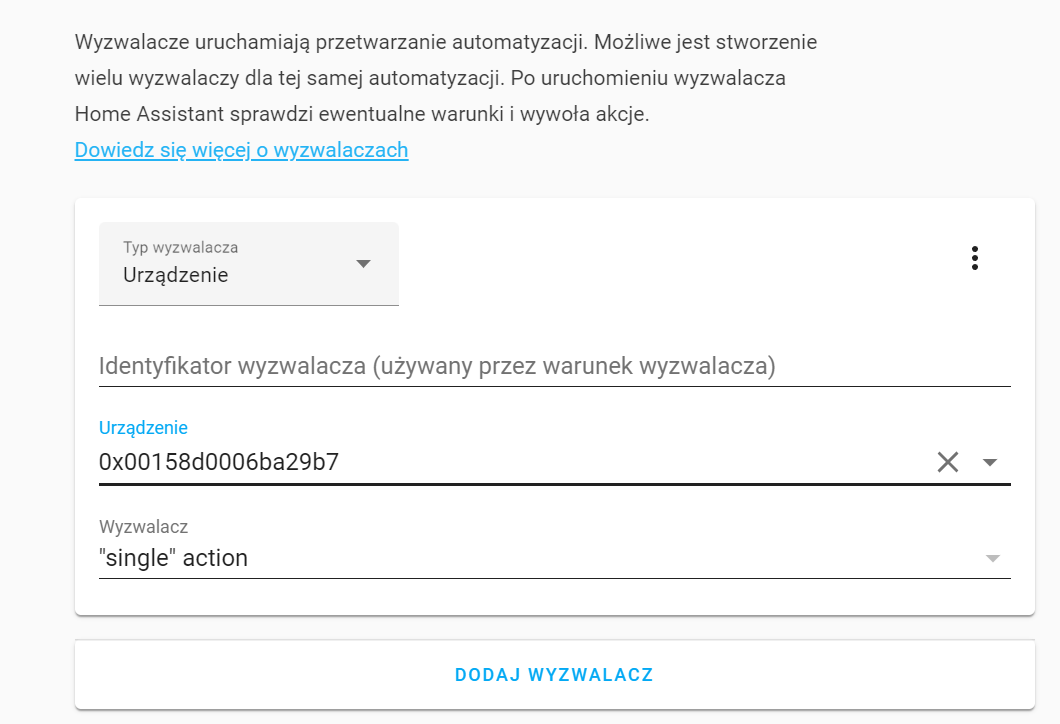This screenshot has height=724, width=1060.
Task: Click the grey Wyzwalacz field label
Action: pos(143,526)
